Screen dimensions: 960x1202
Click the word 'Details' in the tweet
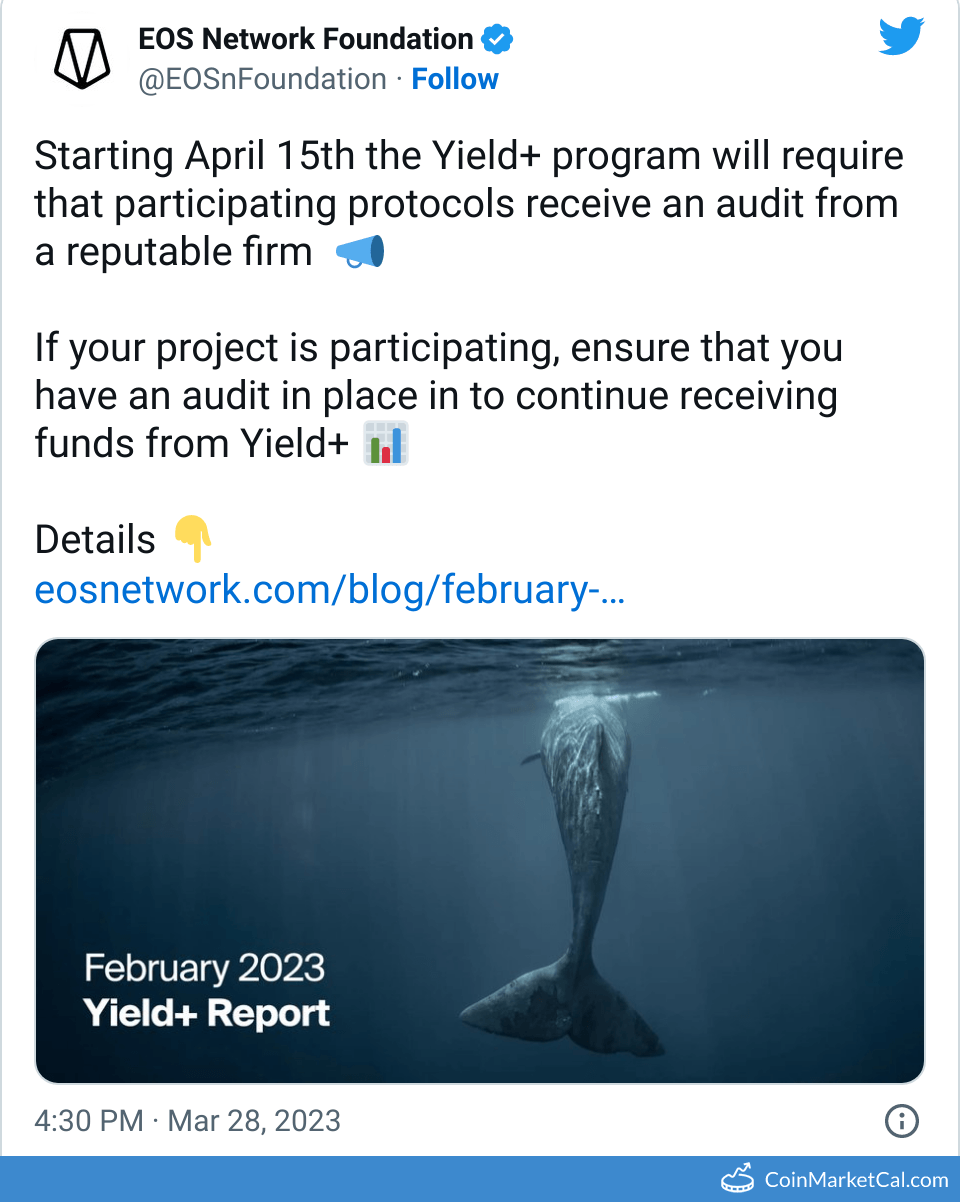(95, 540)
